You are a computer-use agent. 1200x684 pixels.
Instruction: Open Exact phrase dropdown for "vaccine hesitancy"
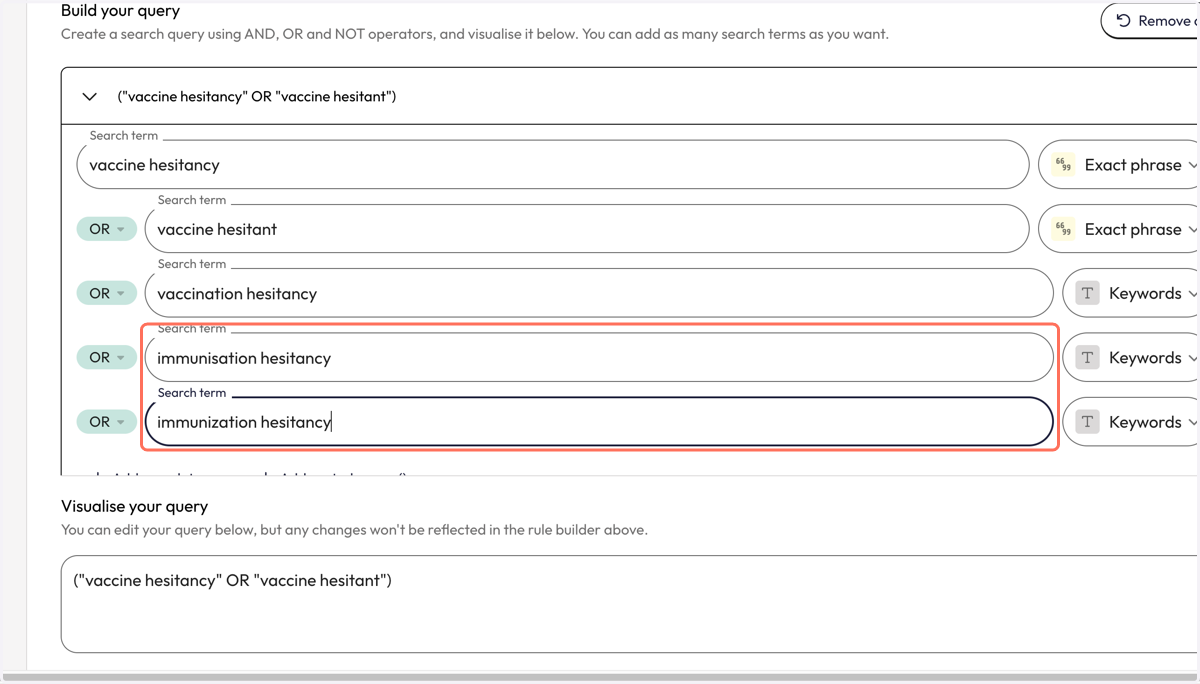1120,165
